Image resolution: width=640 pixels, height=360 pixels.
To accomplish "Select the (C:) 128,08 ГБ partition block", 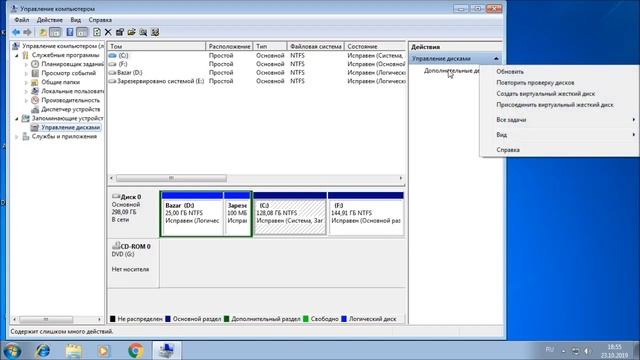I will [x=290, y=213].
